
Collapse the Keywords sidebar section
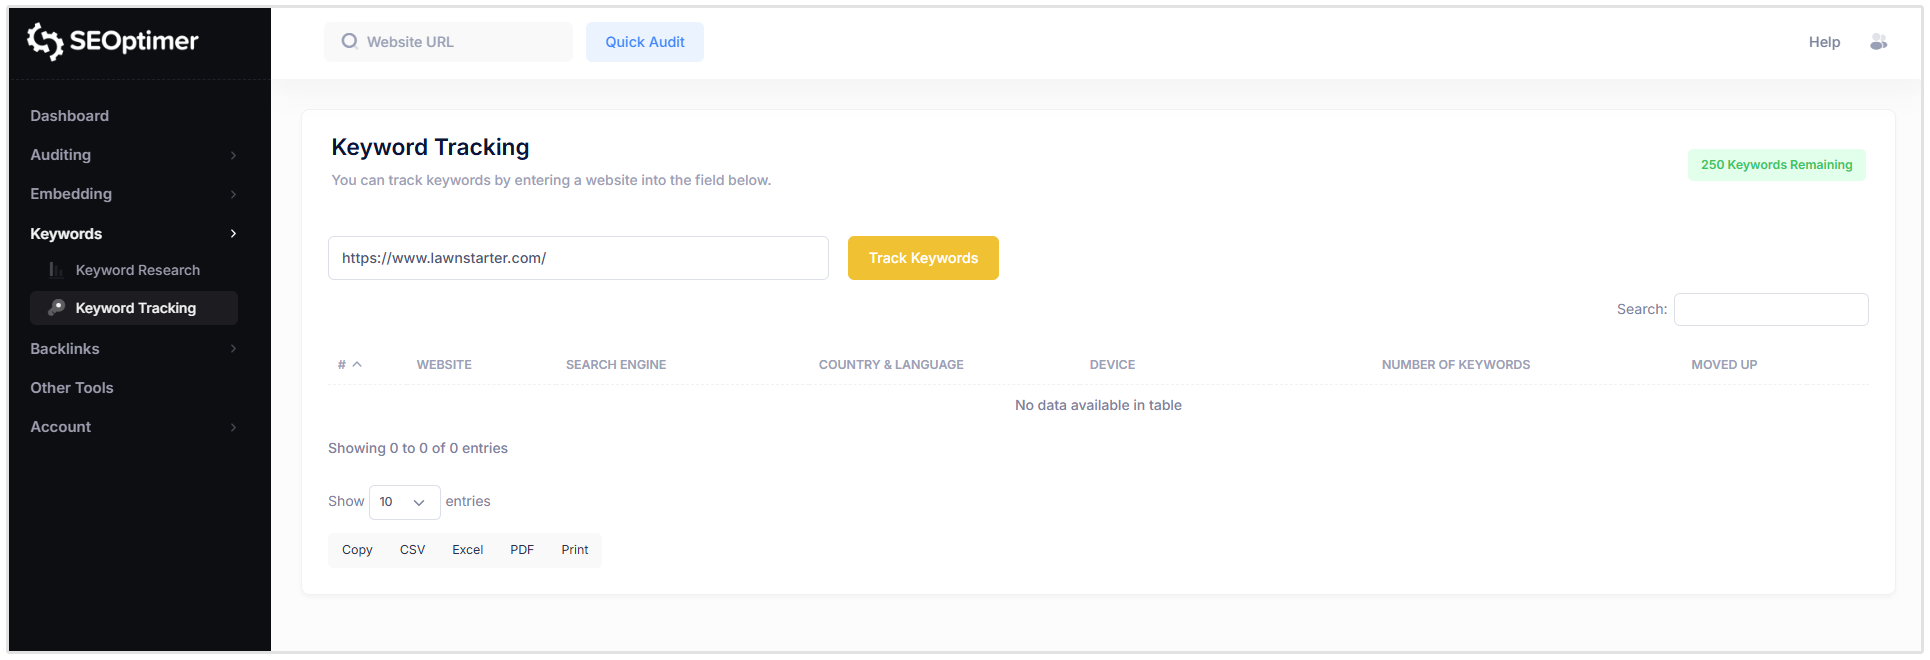click(x=233, y=234)
